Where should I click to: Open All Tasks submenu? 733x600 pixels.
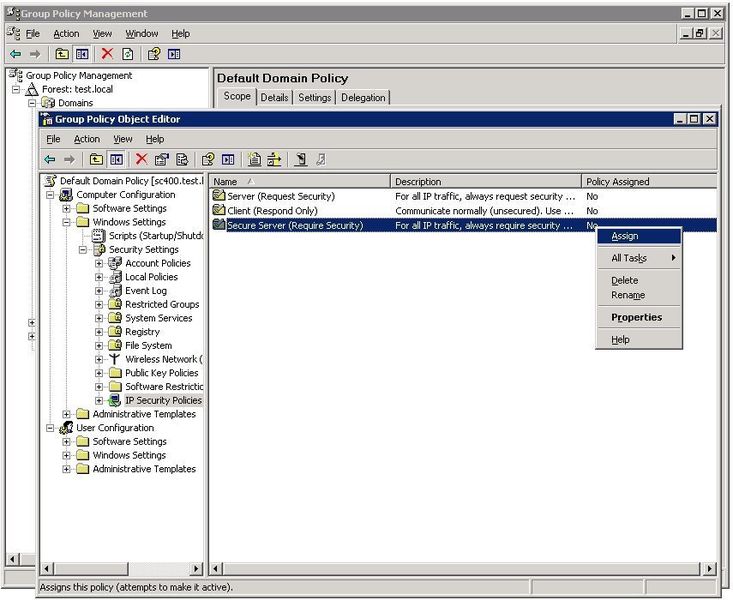[639, 258]
